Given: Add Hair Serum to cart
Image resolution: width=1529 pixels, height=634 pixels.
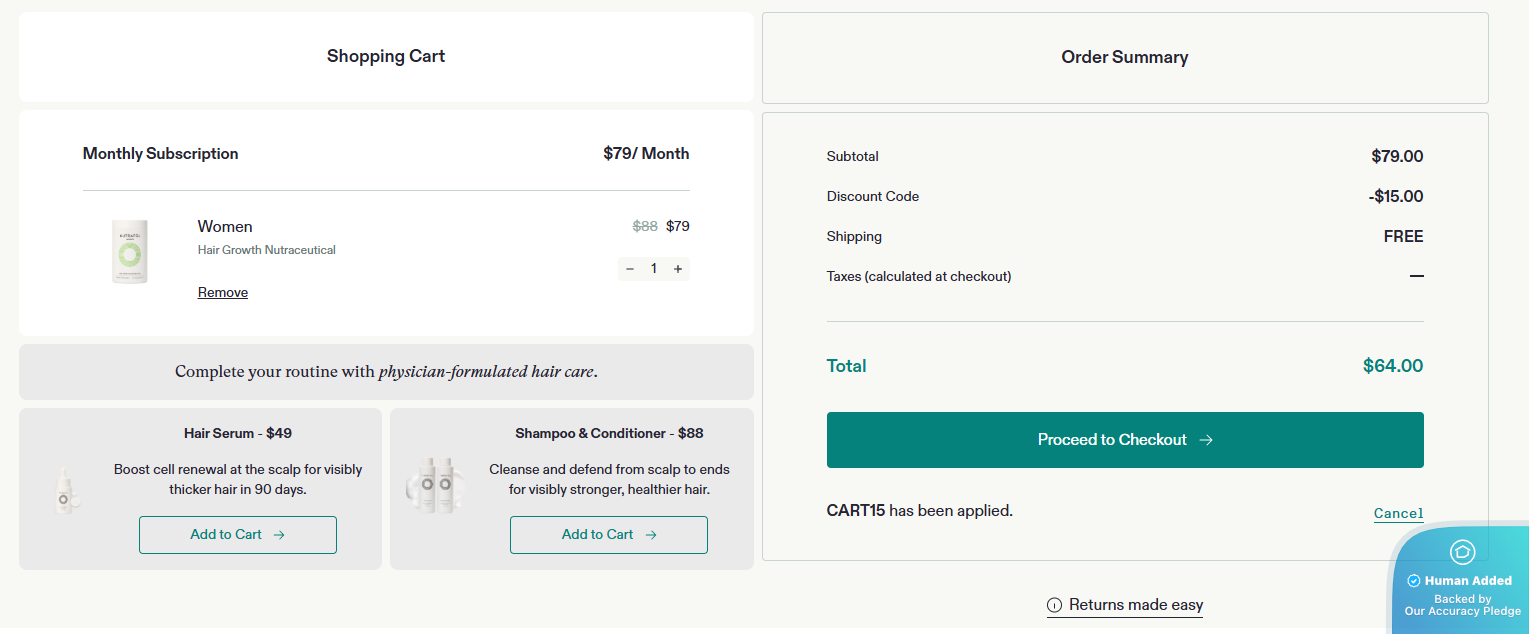Looking at the screenshot, I should coord(237,535).
